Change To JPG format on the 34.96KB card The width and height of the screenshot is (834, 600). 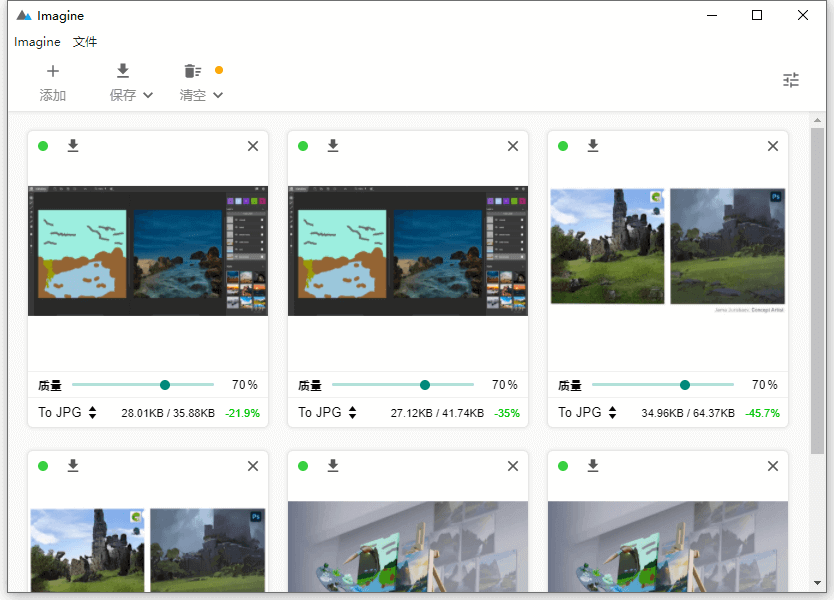[x=587, y=413]
